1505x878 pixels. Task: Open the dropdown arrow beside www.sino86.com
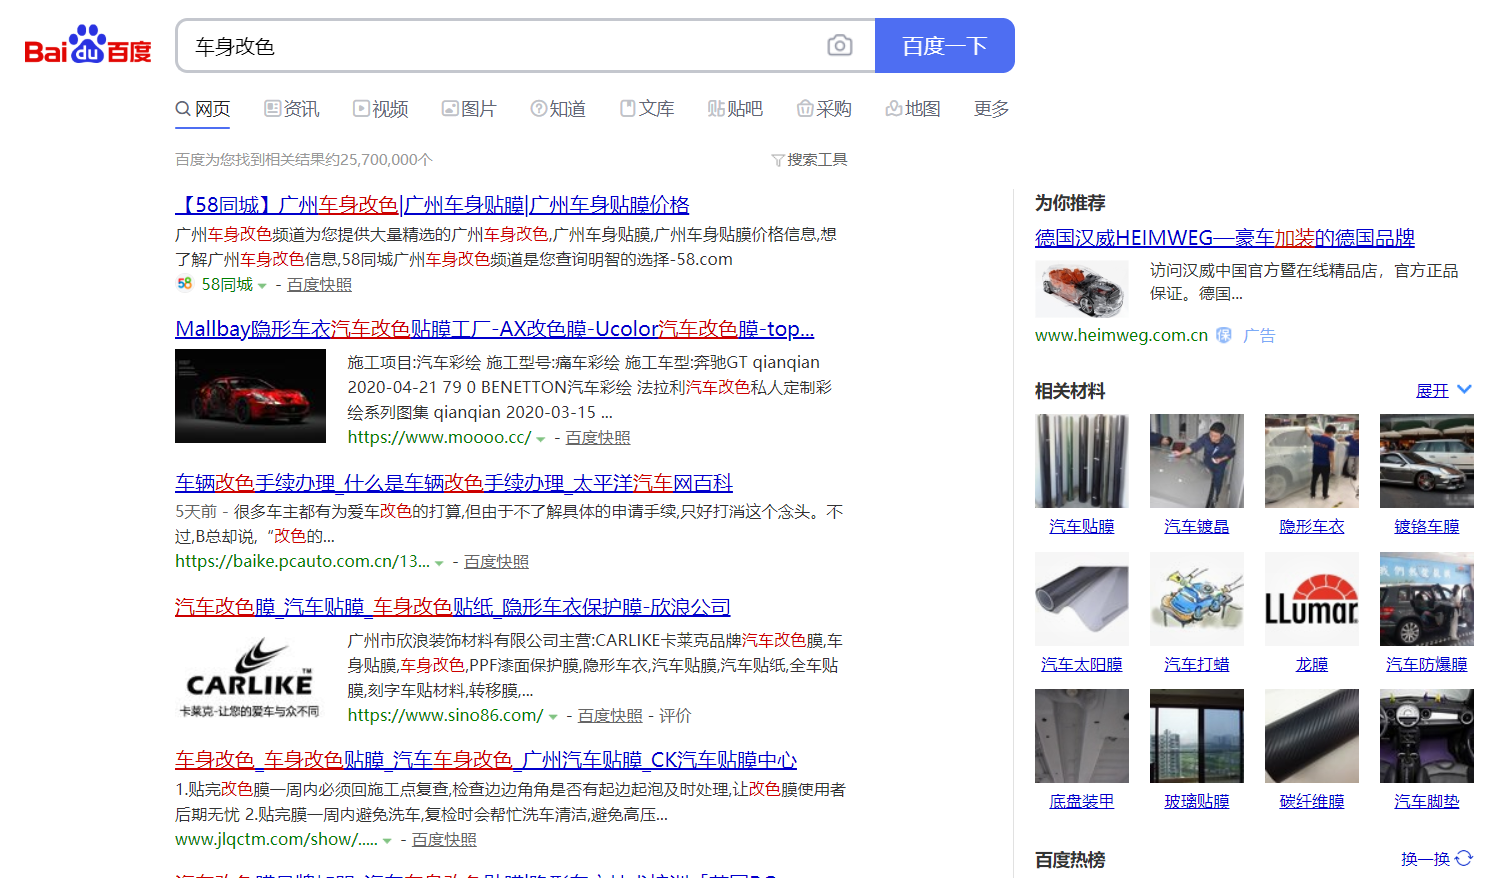click(554, 715)
